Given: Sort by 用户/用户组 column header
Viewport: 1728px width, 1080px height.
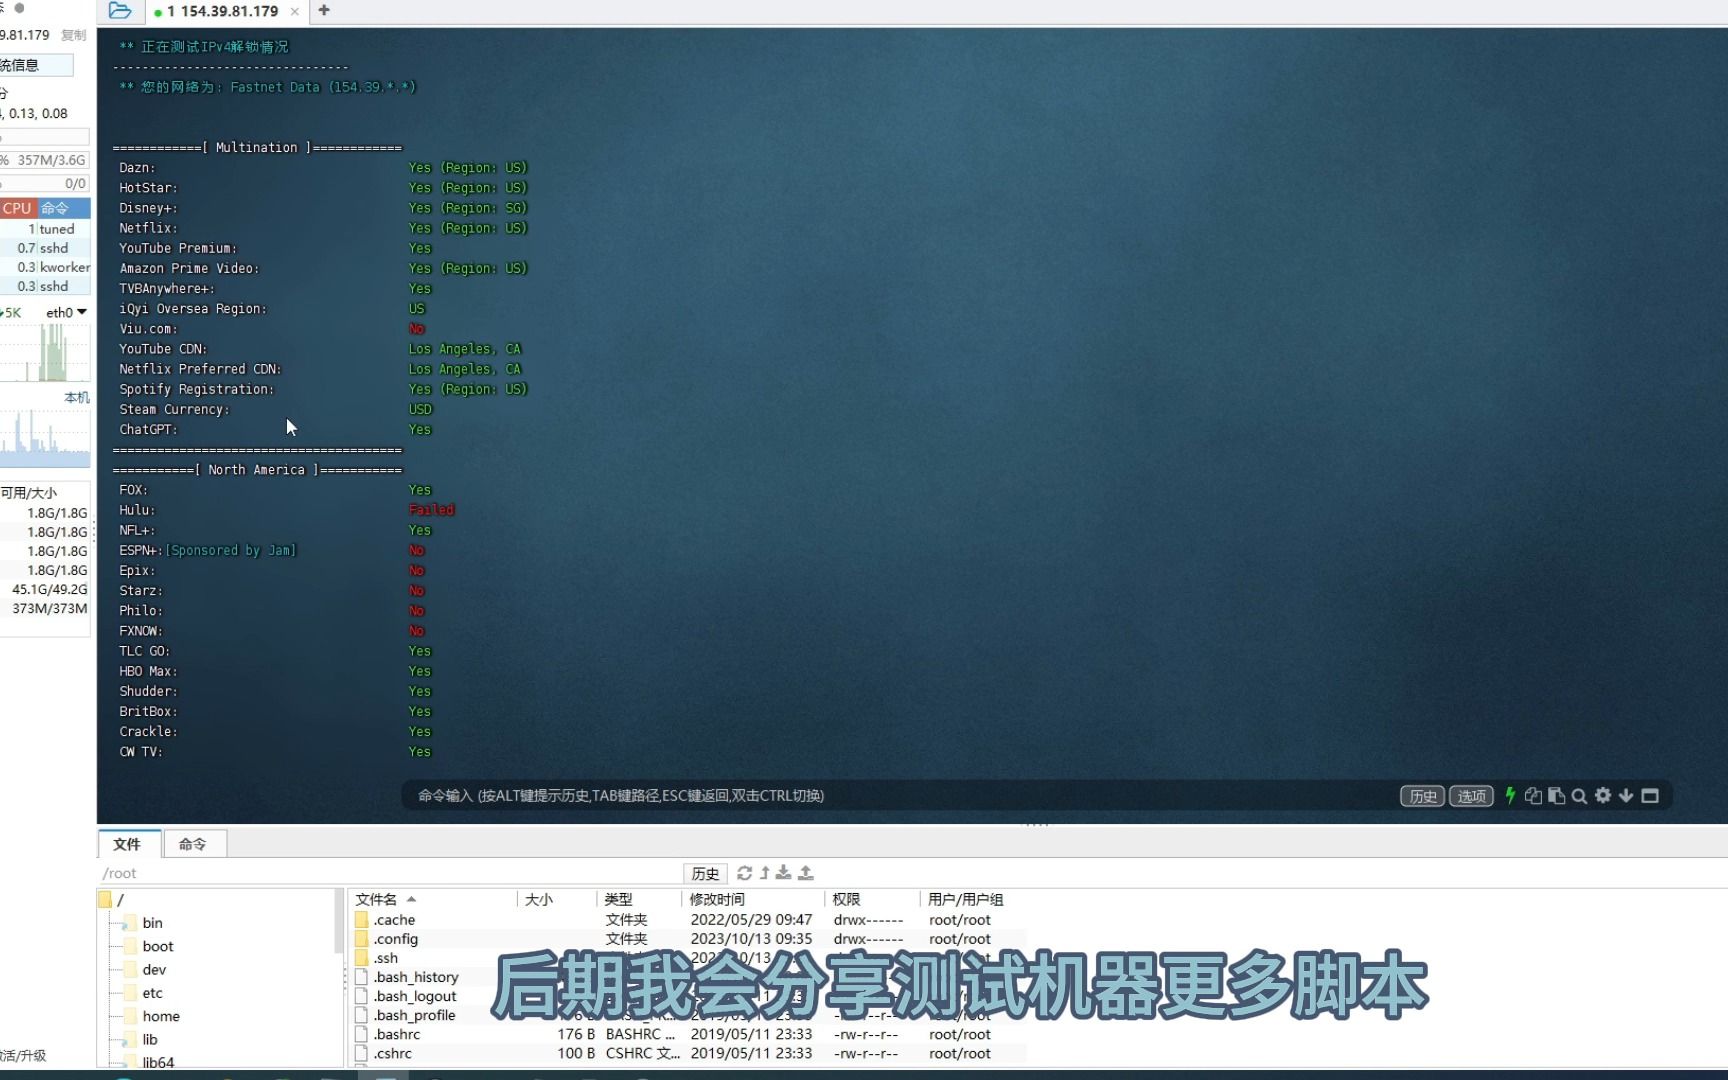Looking at the screenshot, I should click(975, 899).
